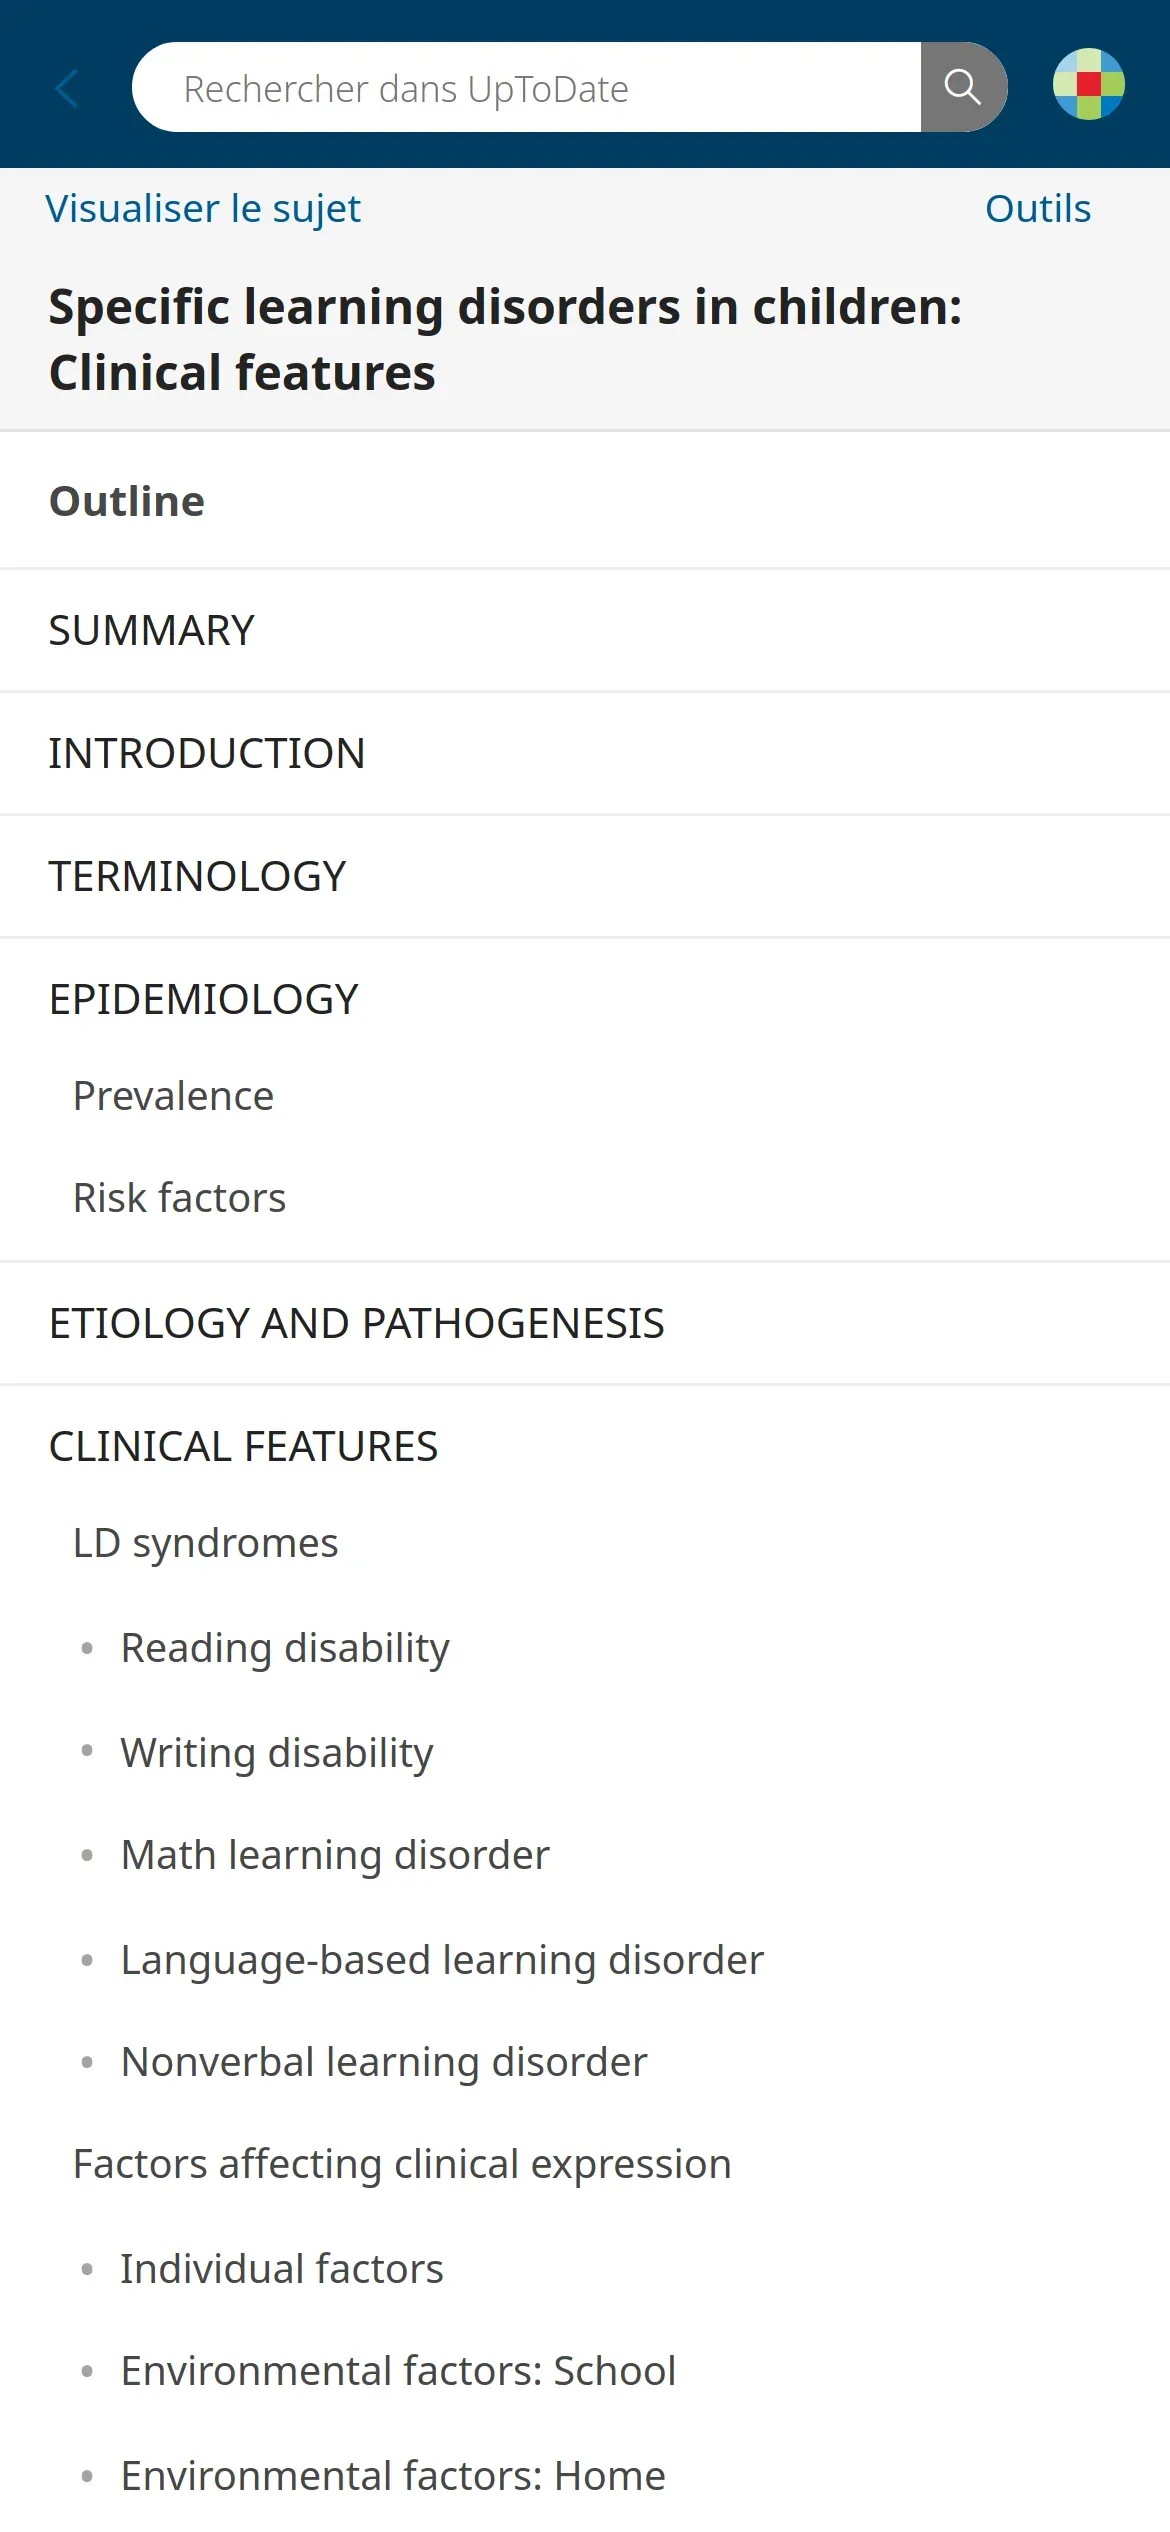Jump to INTRODUCTION section

click(207, 754)
